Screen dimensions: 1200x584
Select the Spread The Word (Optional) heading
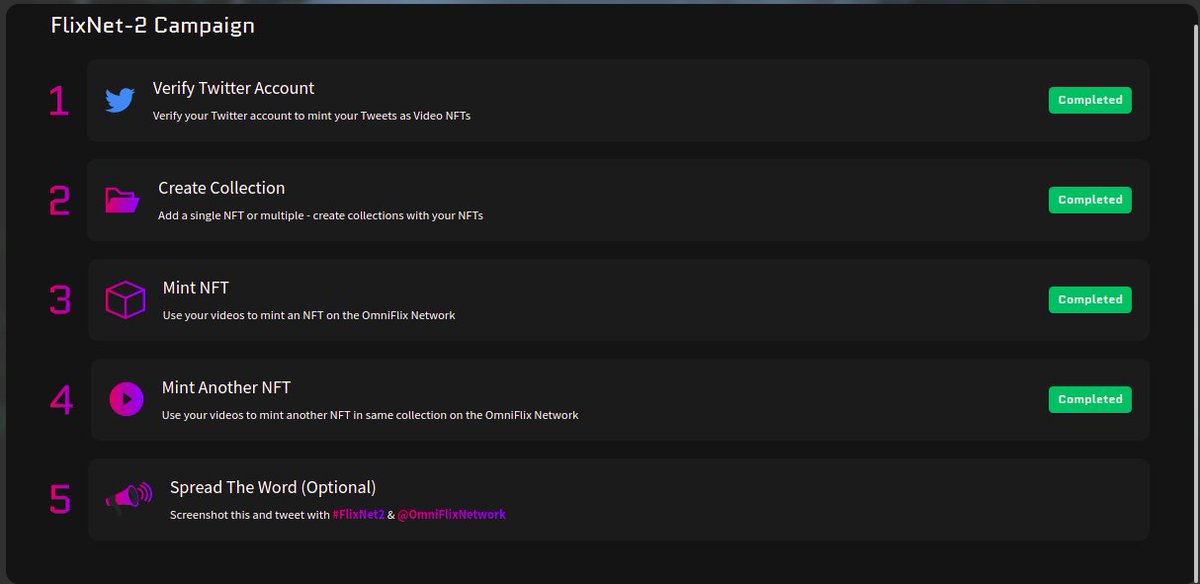[x=273, y=488]
